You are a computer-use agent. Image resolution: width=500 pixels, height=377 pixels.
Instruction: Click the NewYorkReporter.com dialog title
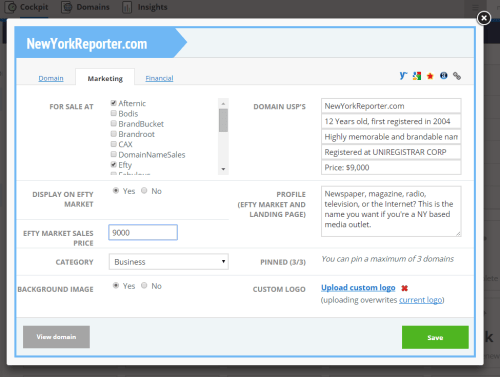87,44
